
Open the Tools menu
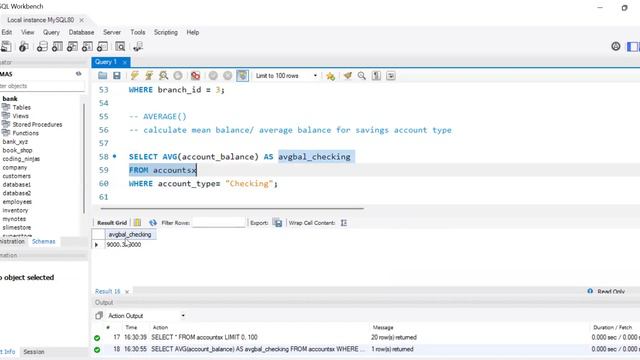[x=138, y=32]
